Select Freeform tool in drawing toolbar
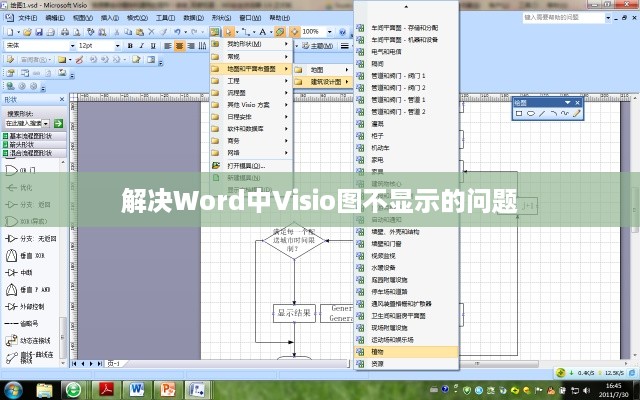 564,113
